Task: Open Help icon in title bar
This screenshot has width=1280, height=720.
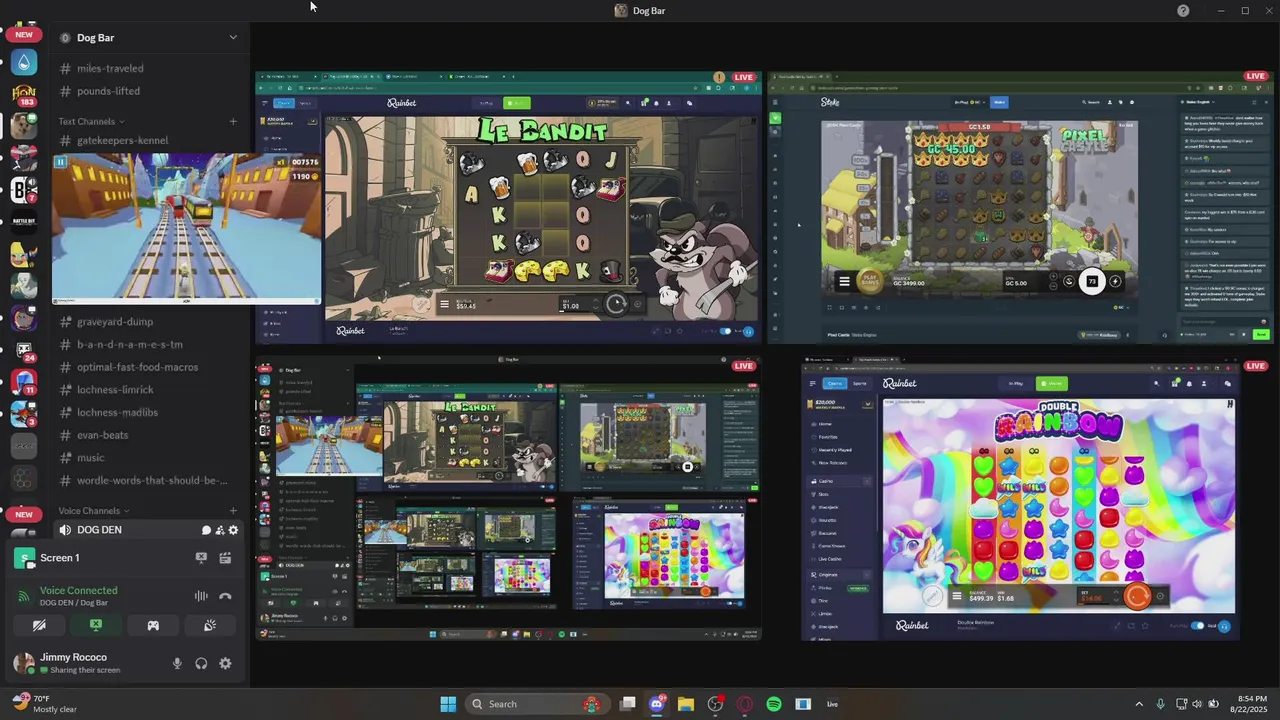Action: pos(1183,10)
